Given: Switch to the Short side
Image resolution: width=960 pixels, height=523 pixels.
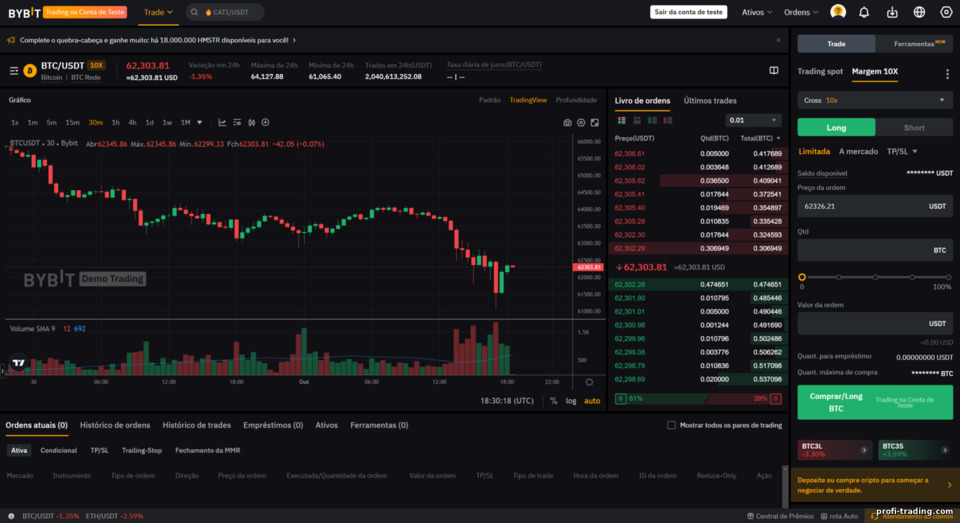Looking at the screenshot, I should [913, 127].
